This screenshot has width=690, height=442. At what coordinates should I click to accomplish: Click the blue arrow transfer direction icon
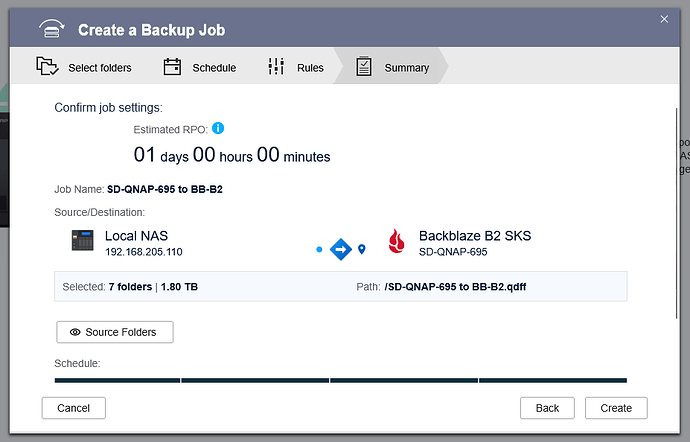pos(340,248)
